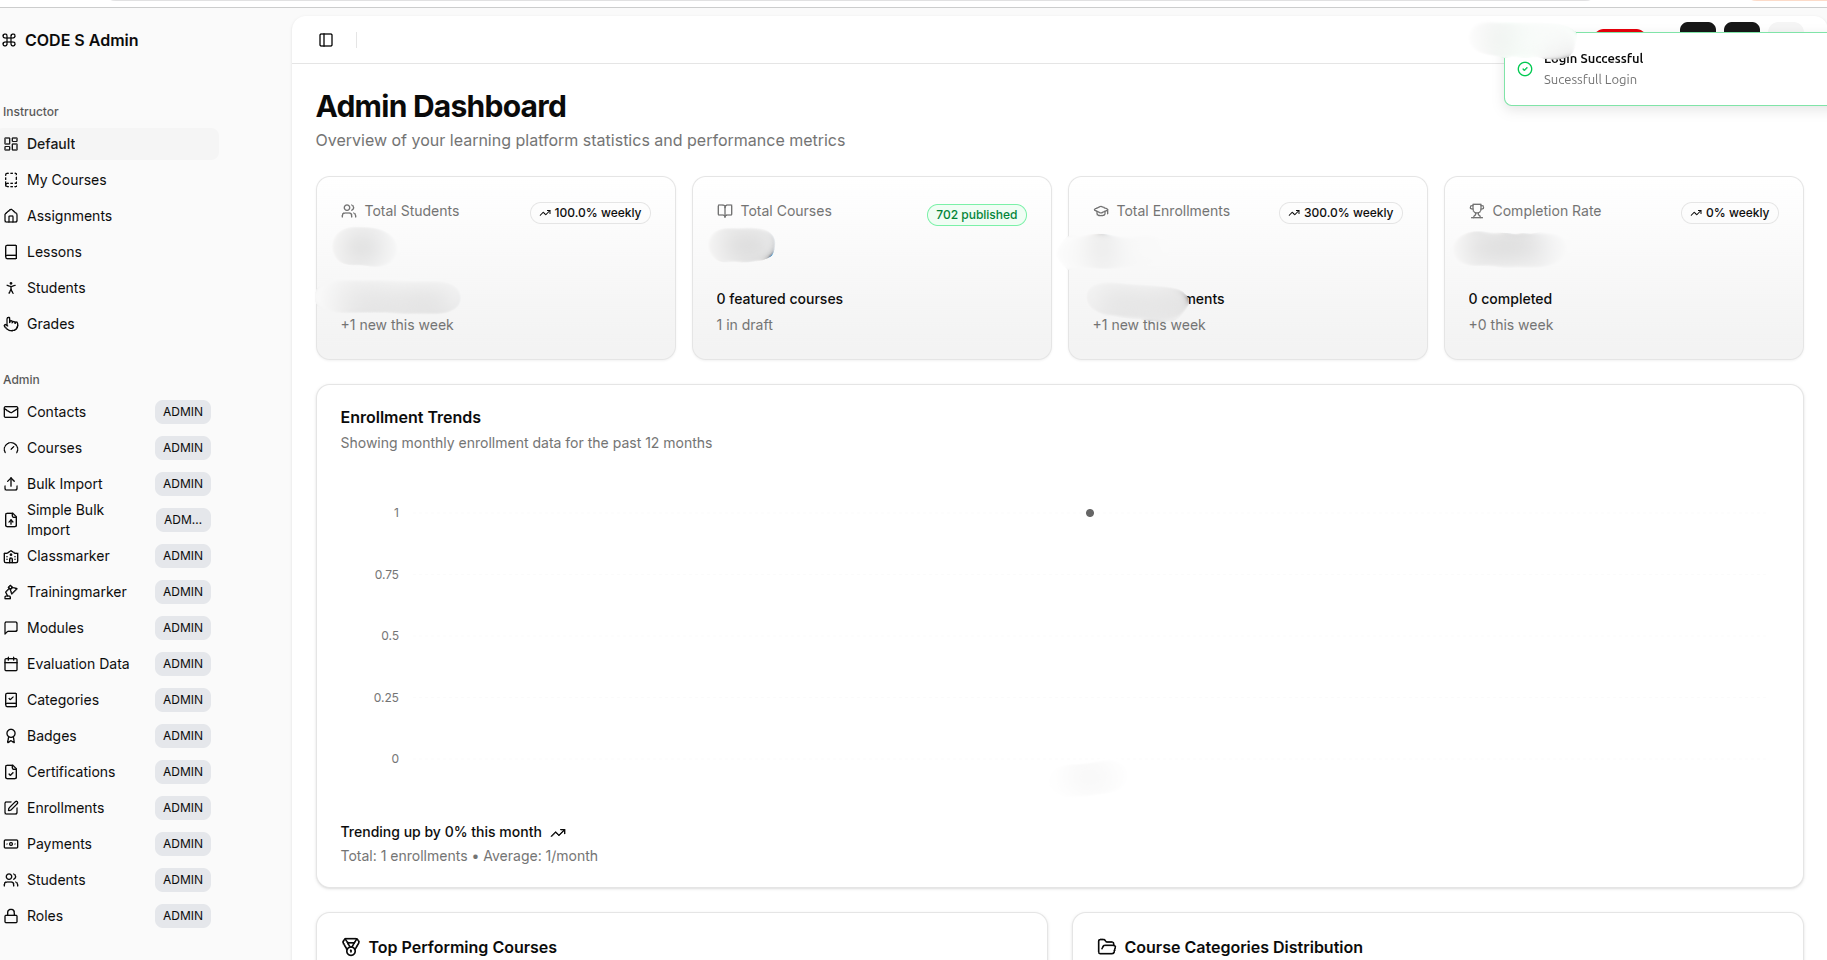
Task: Select the Grades icon in the sidebar
Action: (x=11, y=323)
